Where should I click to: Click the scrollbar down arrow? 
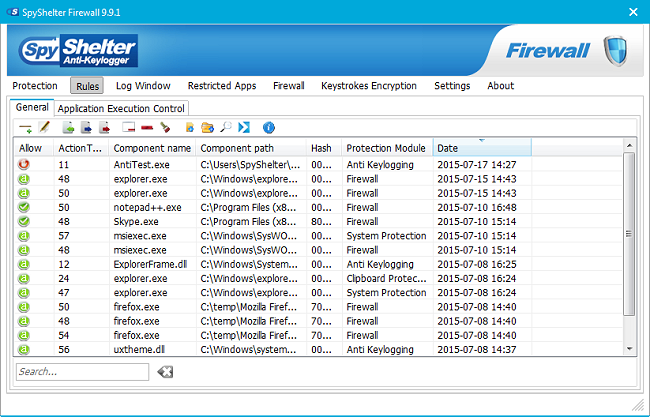point(629,349)
